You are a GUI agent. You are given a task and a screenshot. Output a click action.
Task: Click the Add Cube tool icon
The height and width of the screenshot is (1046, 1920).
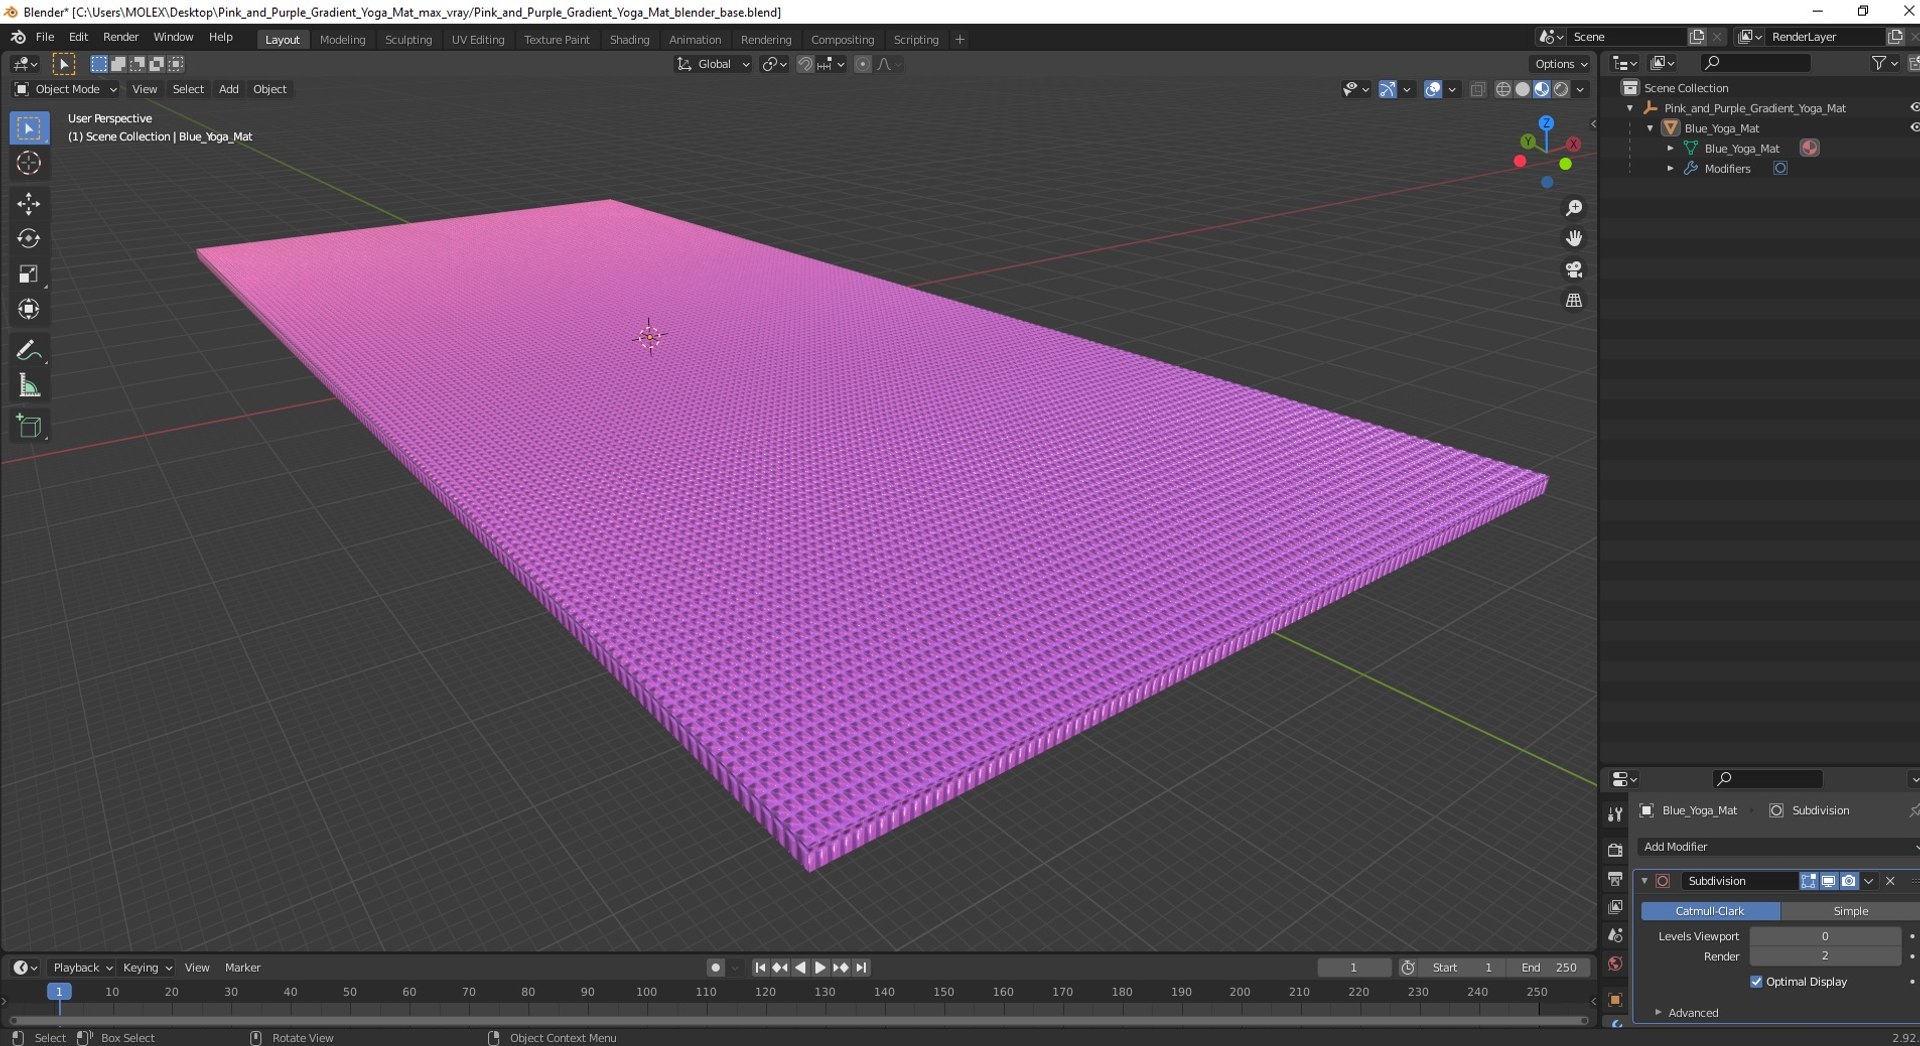pyautogui.click(x=28, y=426)
